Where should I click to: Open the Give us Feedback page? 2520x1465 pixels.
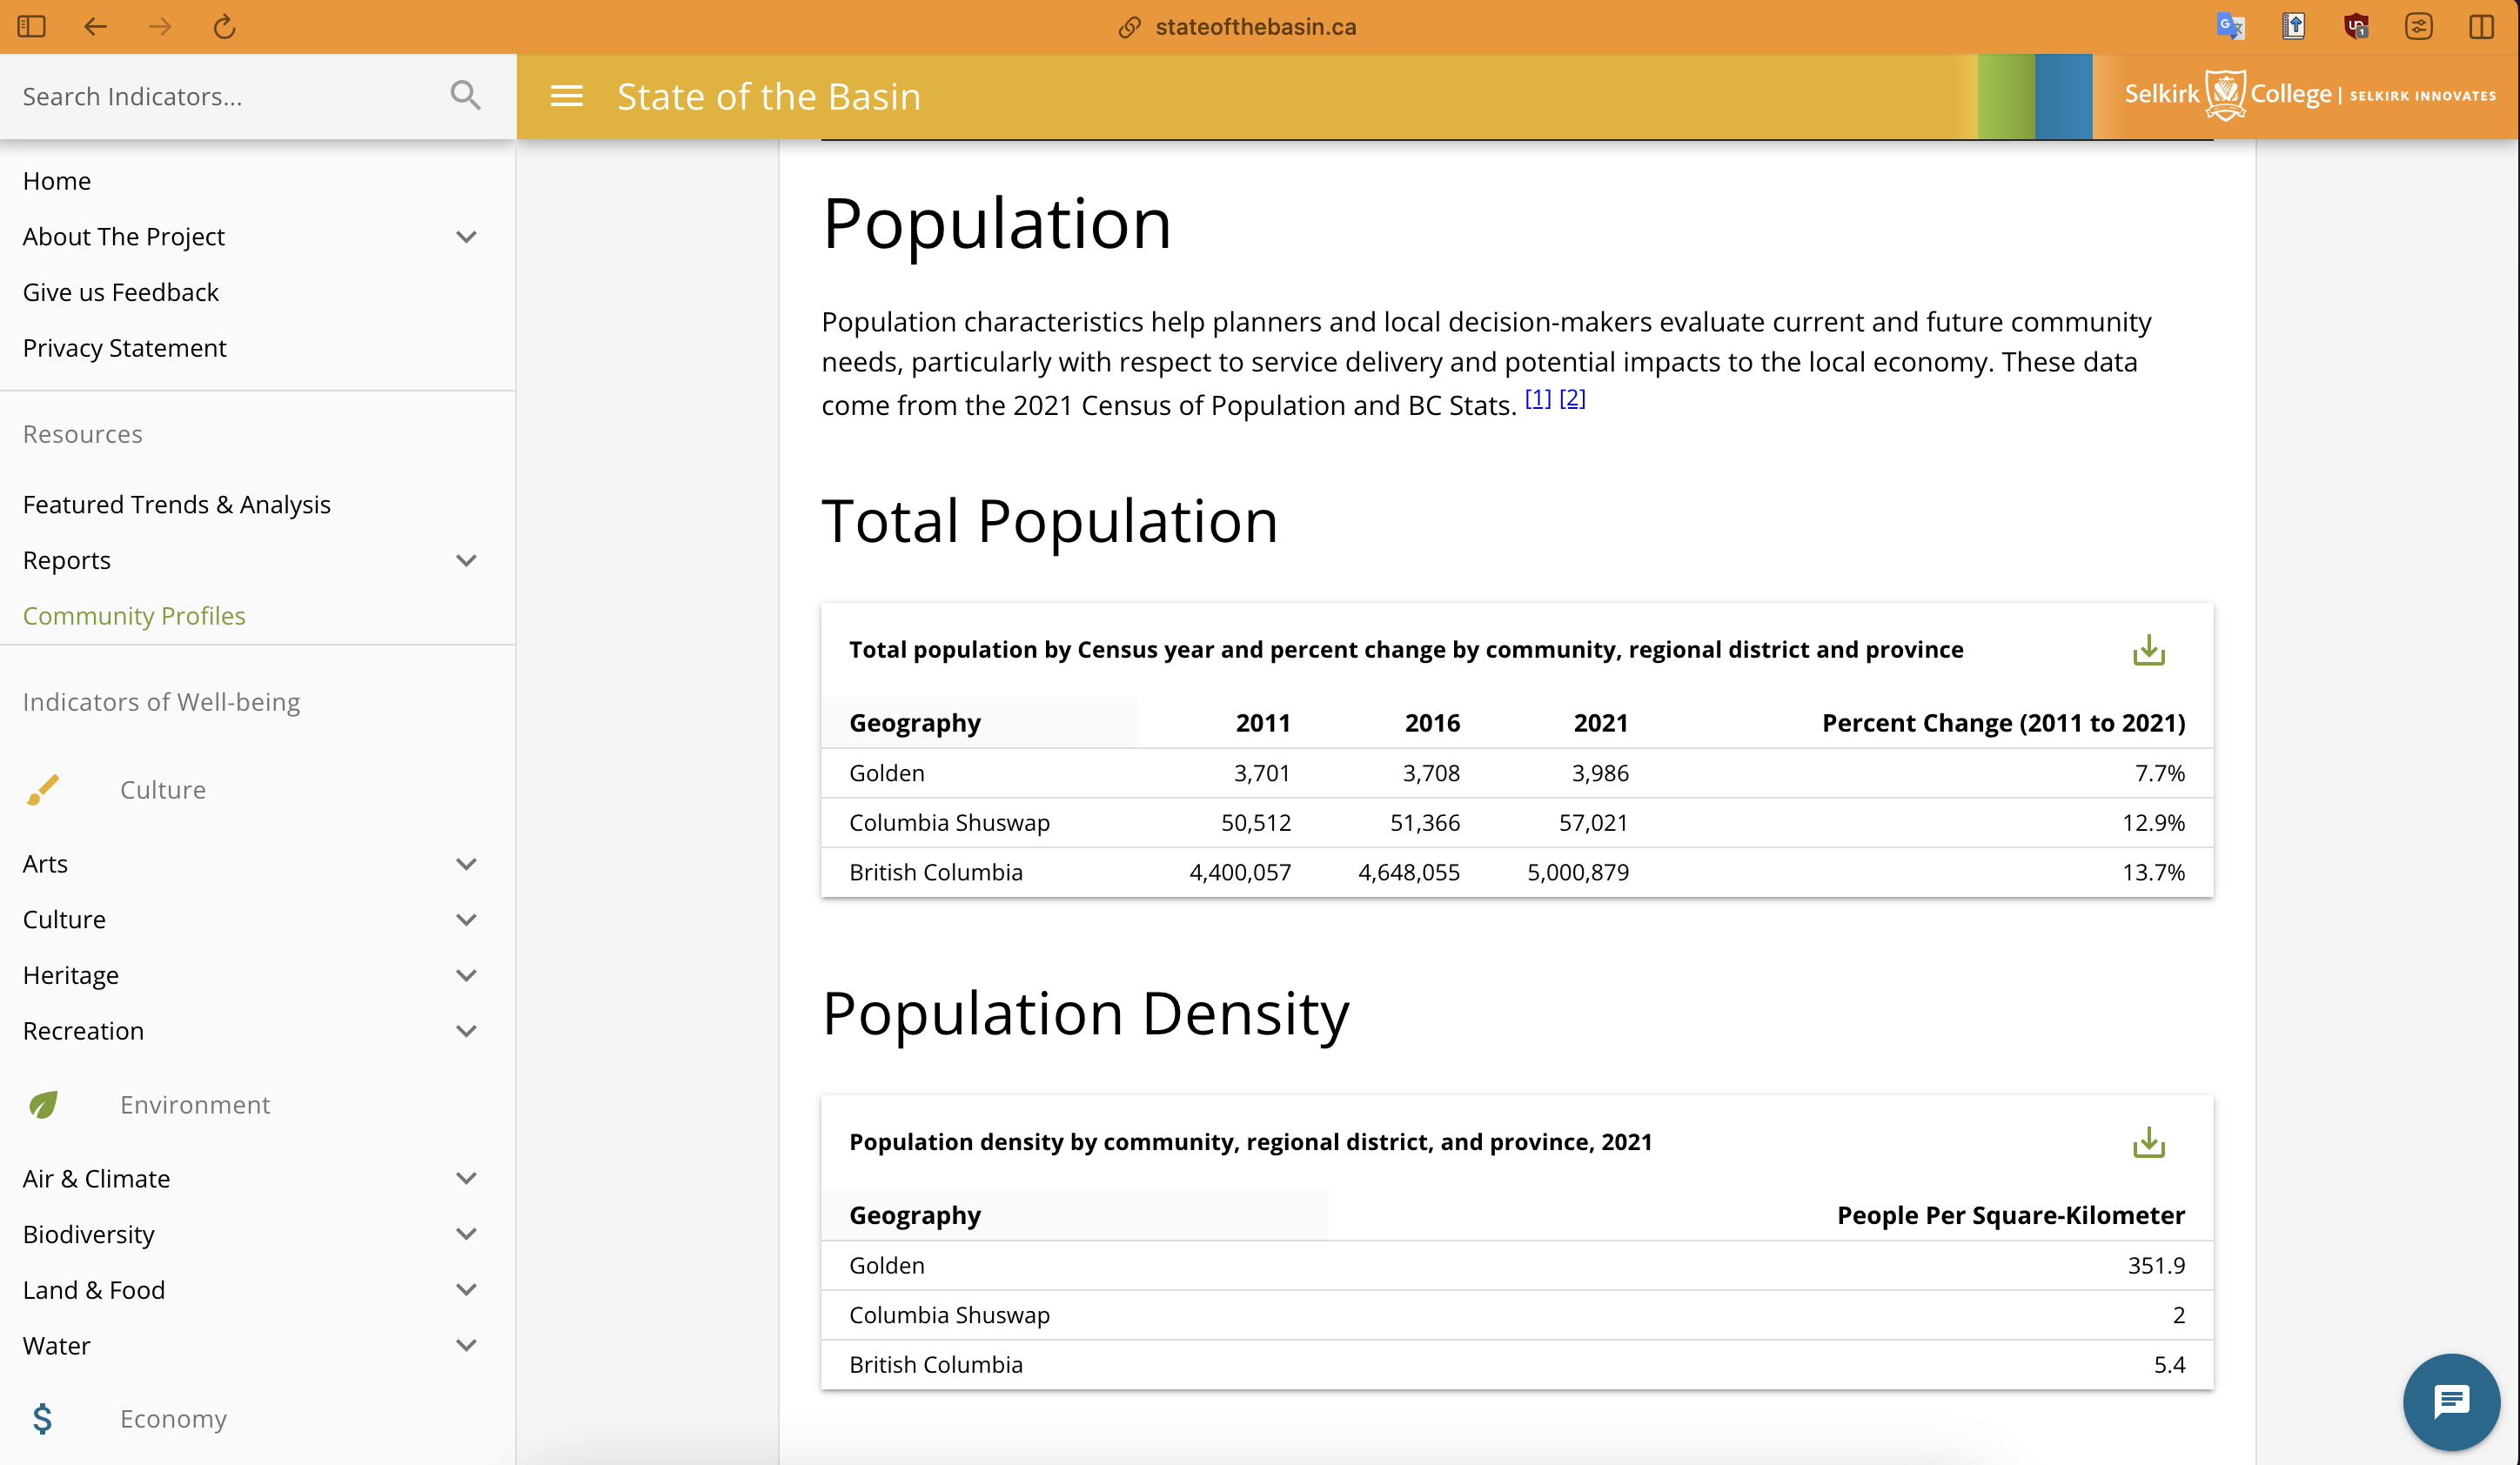(120, 292)
